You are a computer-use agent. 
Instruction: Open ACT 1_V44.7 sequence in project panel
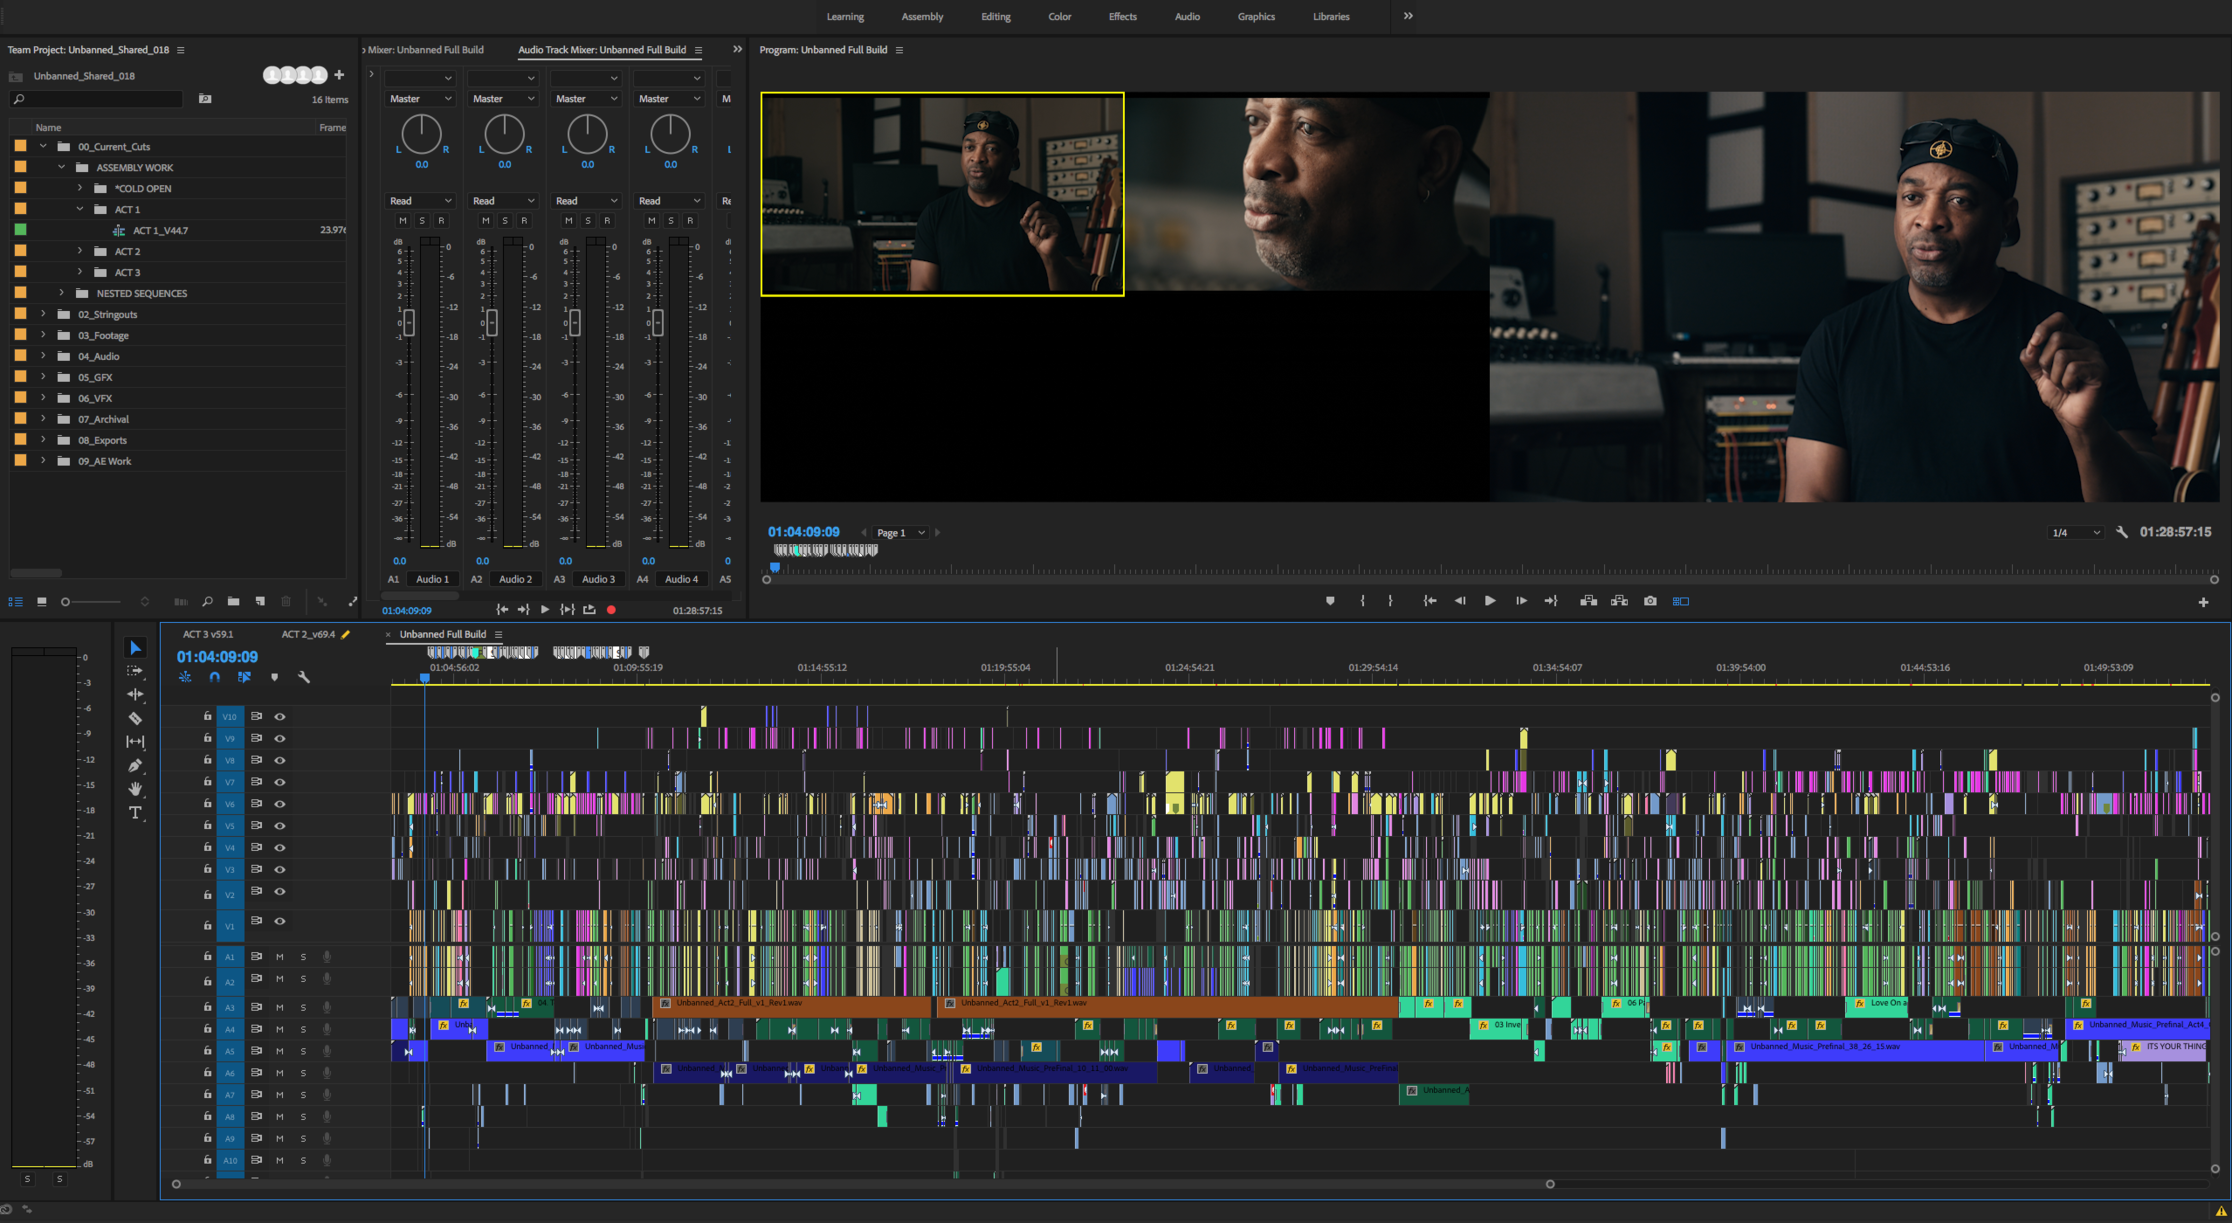[x=160, y=230]
